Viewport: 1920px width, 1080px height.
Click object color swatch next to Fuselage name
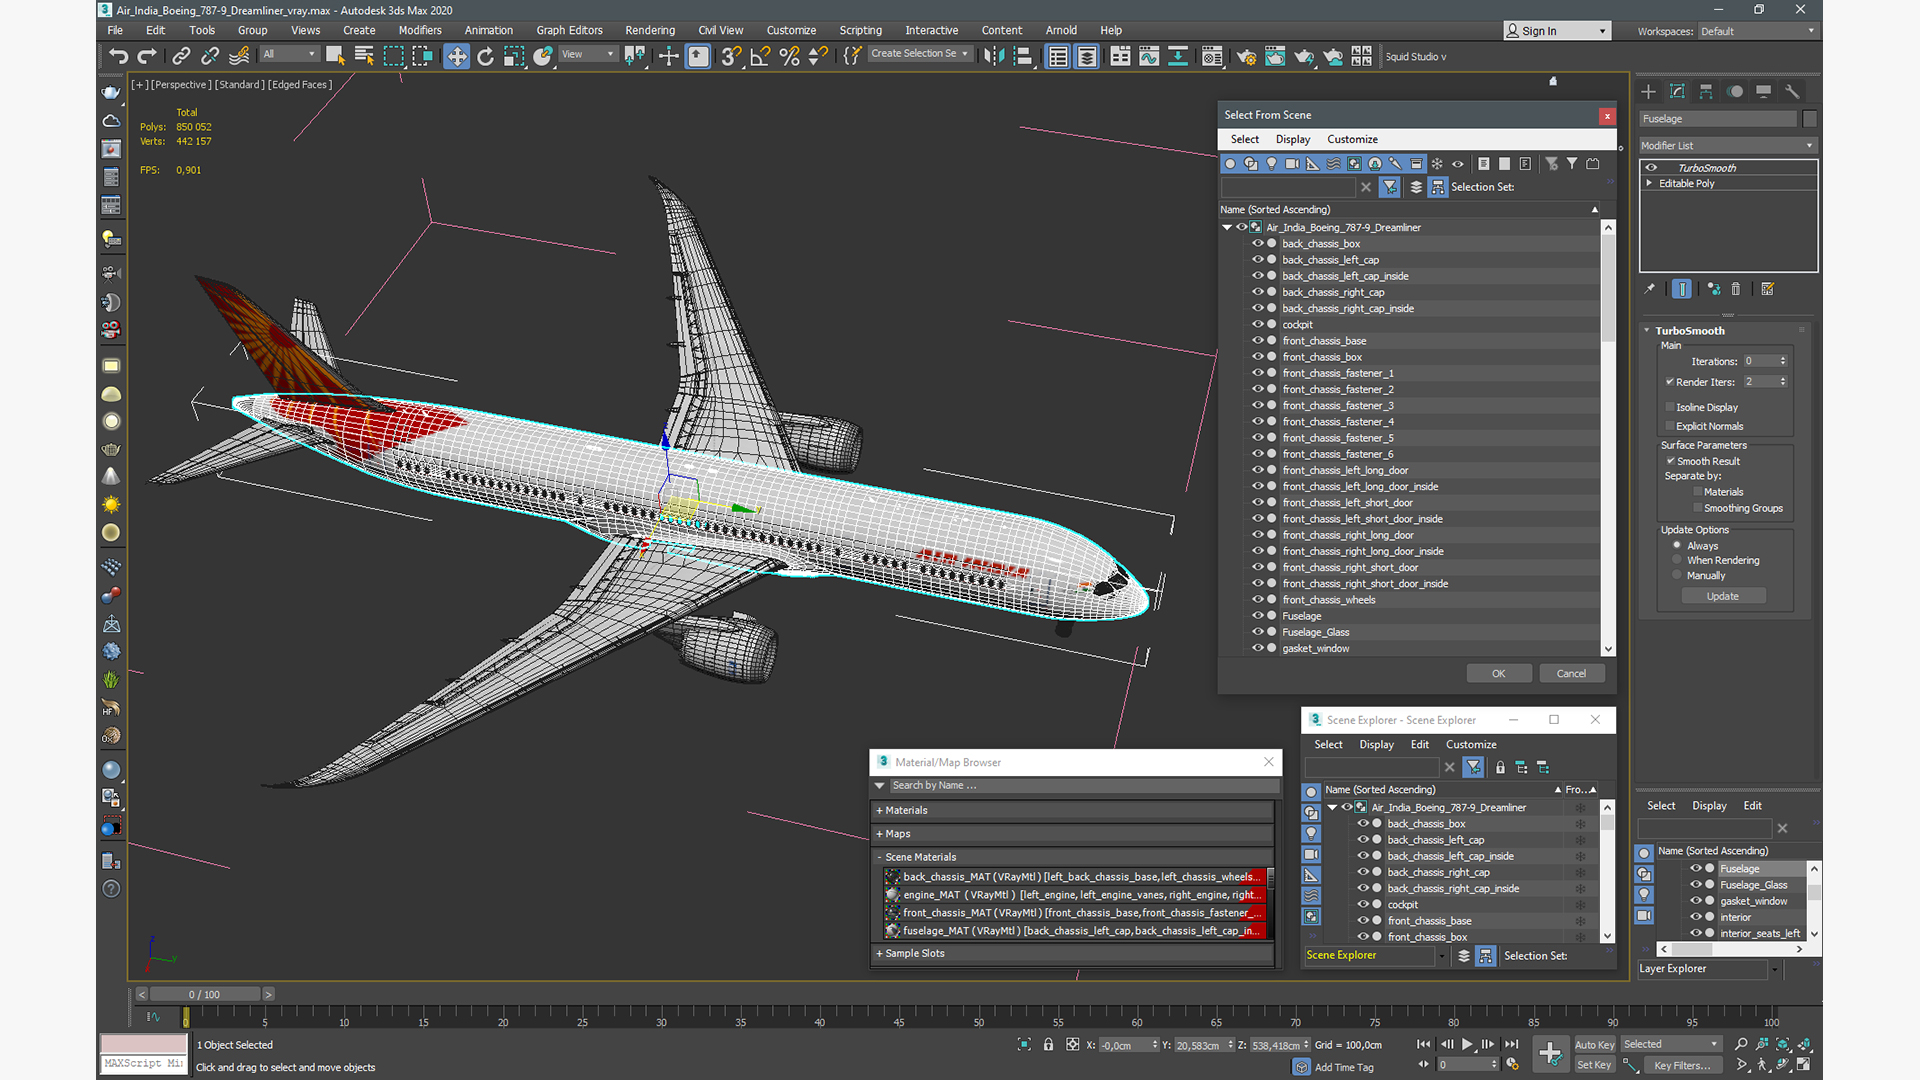[1809, 119]
